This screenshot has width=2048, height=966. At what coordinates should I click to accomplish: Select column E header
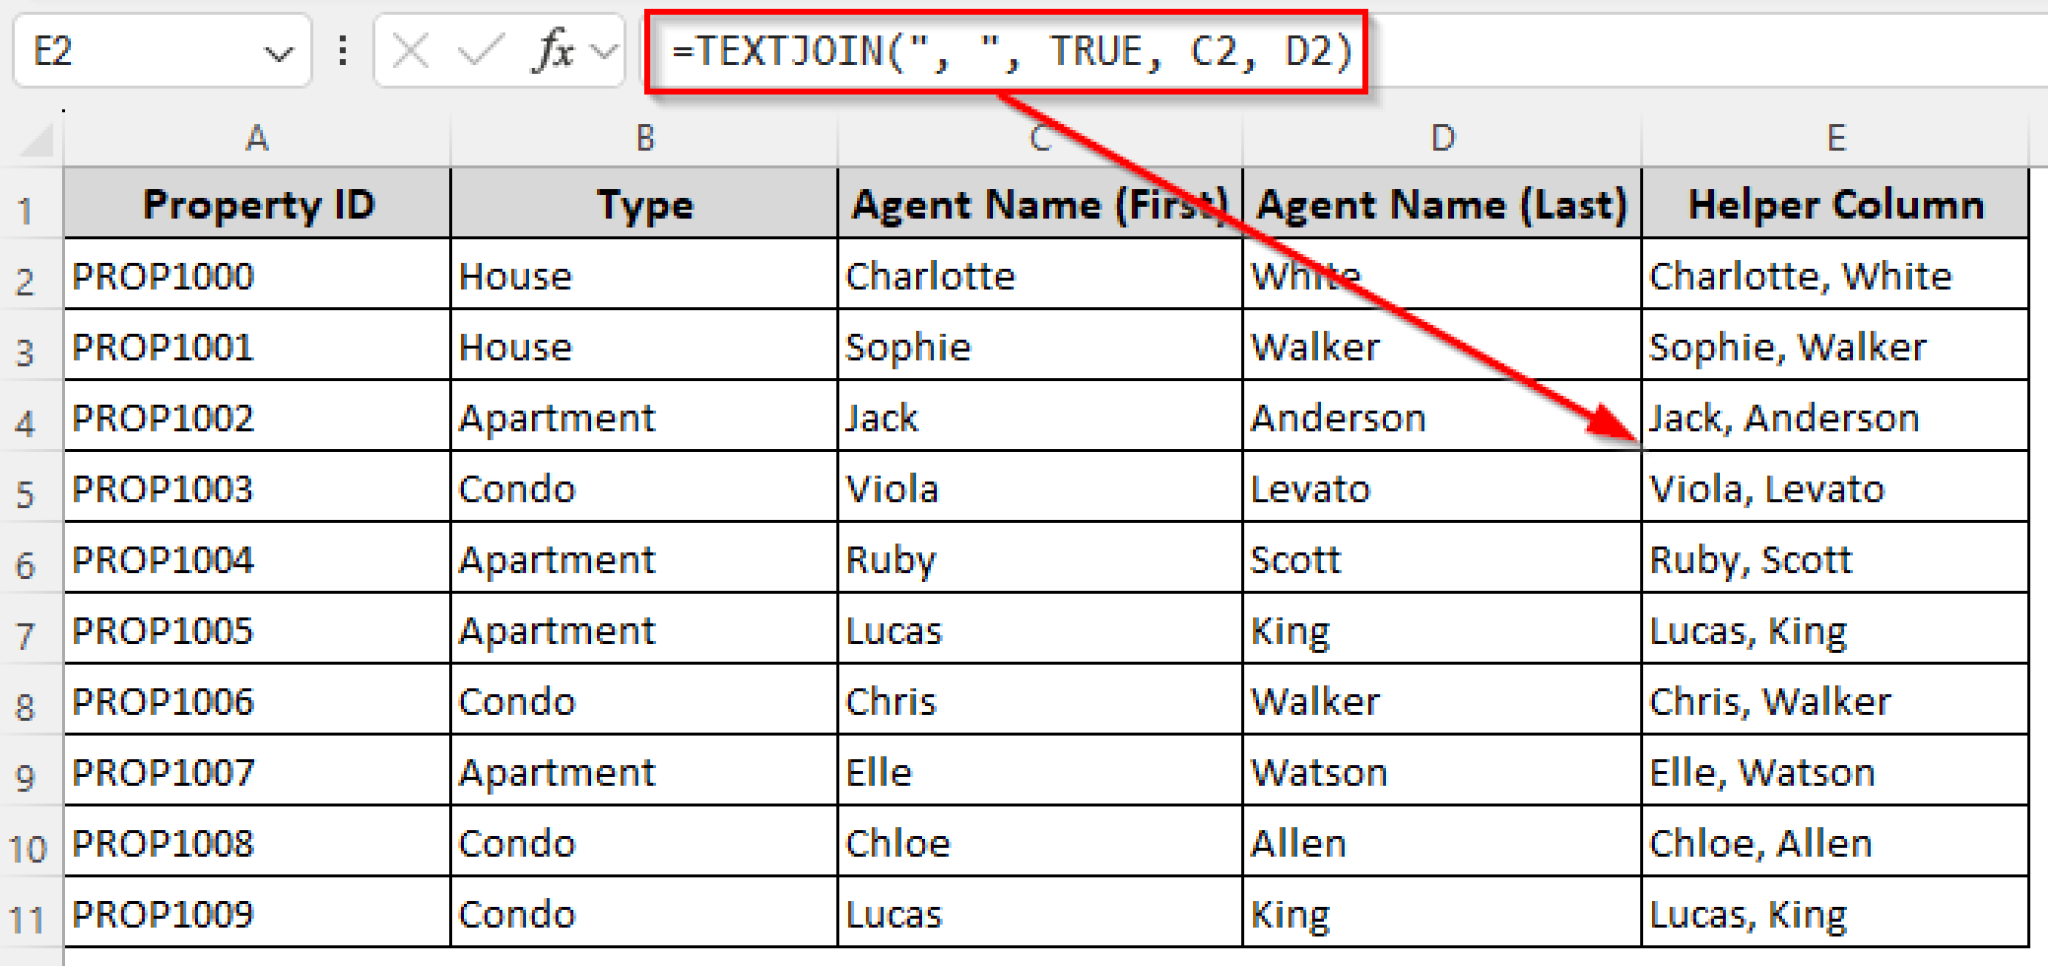click(1835, 138)
